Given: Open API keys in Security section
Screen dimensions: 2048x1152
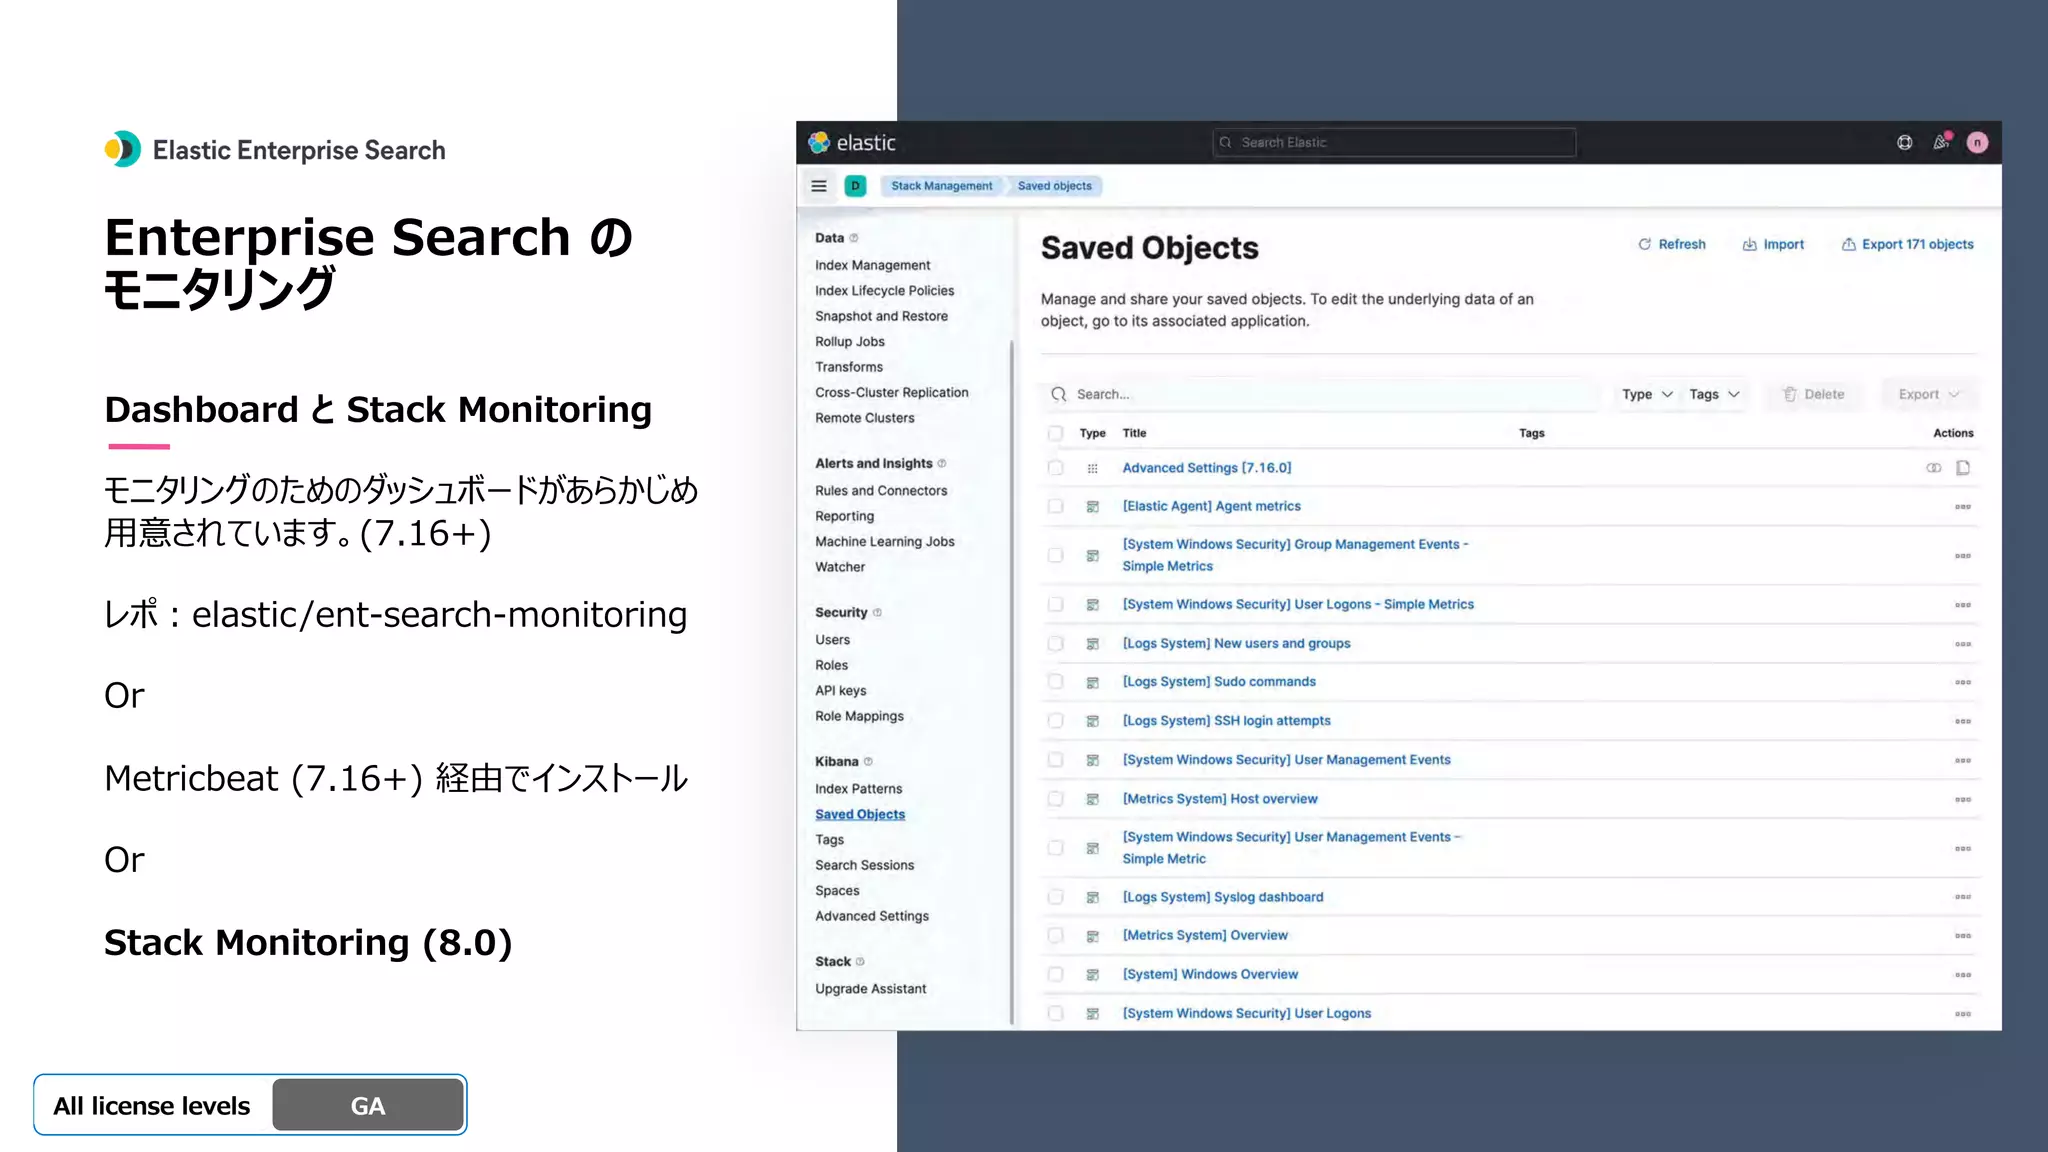Looking at the screenshot, I should [840, 690].
